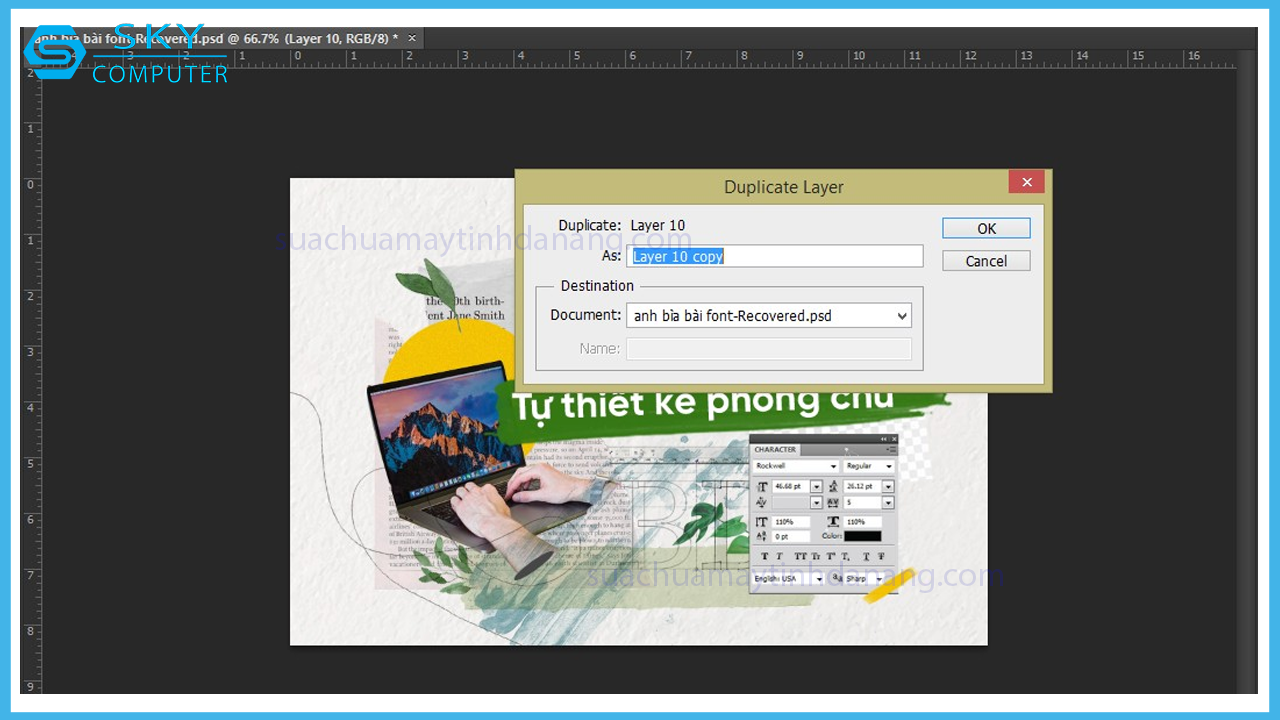The image size is (1280, 720).
Task: Click OK in Duplicate Layer dialog
Action: click(986, 229)
